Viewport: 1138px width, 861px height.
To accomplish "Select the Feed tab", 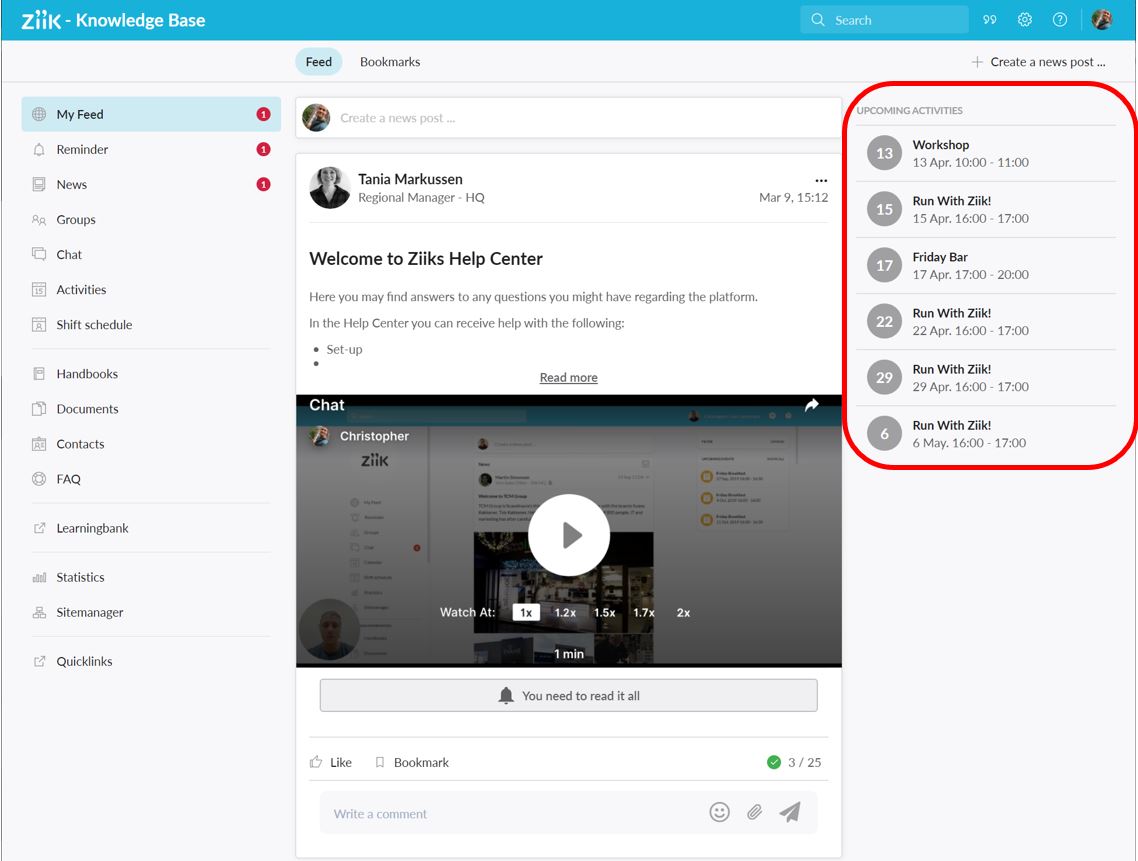I will [319, 62].
